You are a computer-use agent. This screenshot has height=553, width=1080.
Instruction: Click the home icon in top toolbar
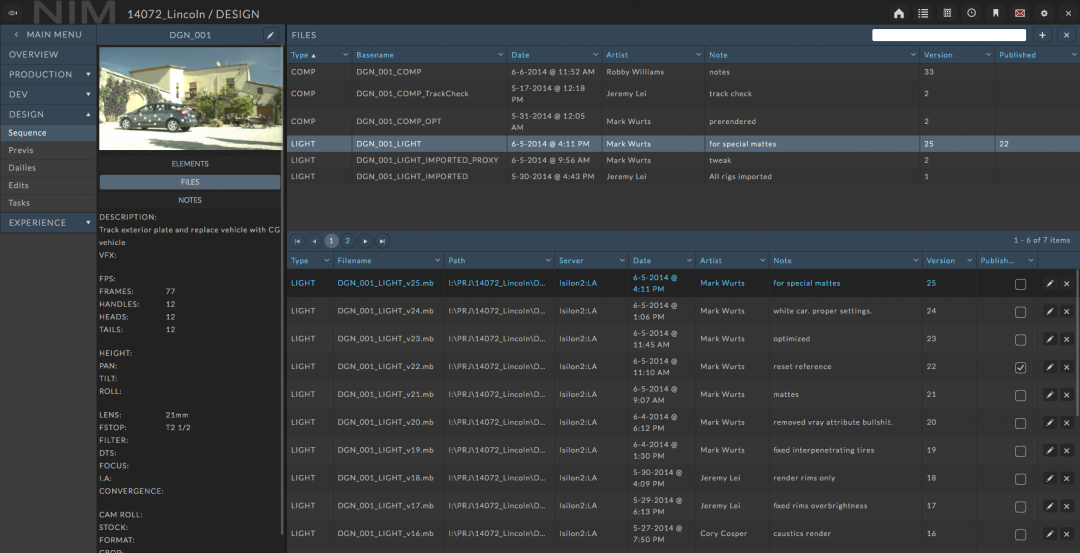tap(899, 13)
